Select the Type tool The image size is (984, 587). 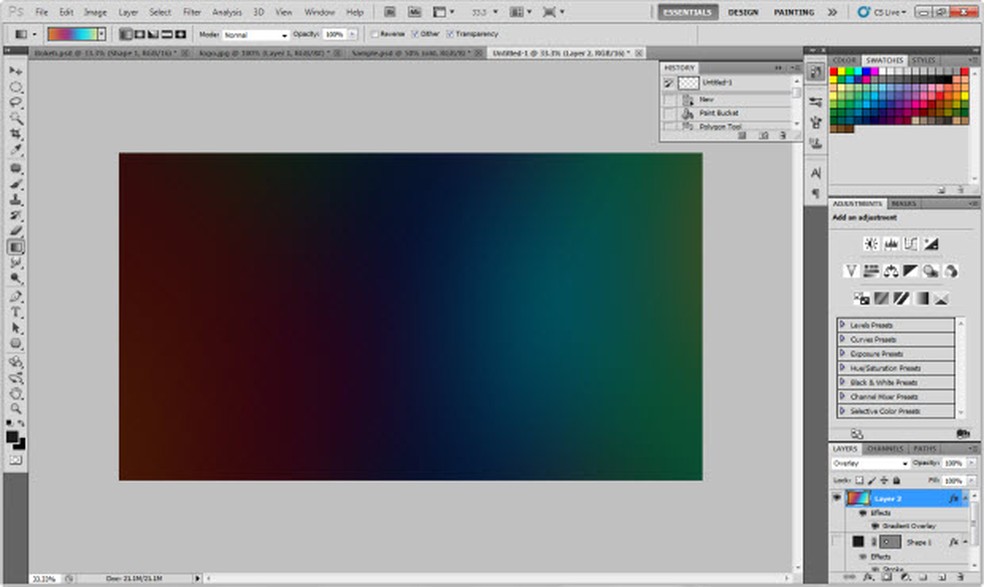pyautogui.click(x=16, y=312)
